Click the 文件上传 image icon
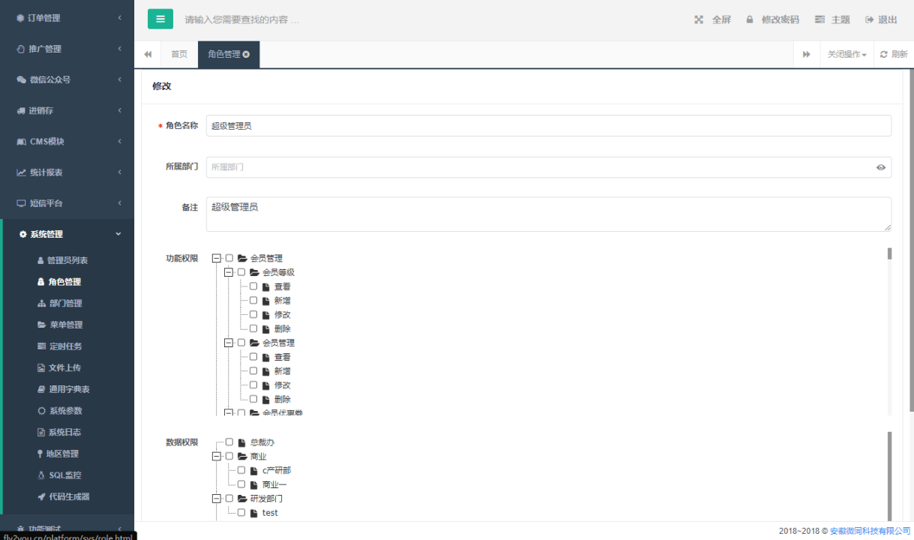This screenshot has width=914, height=540. (41, 368)
